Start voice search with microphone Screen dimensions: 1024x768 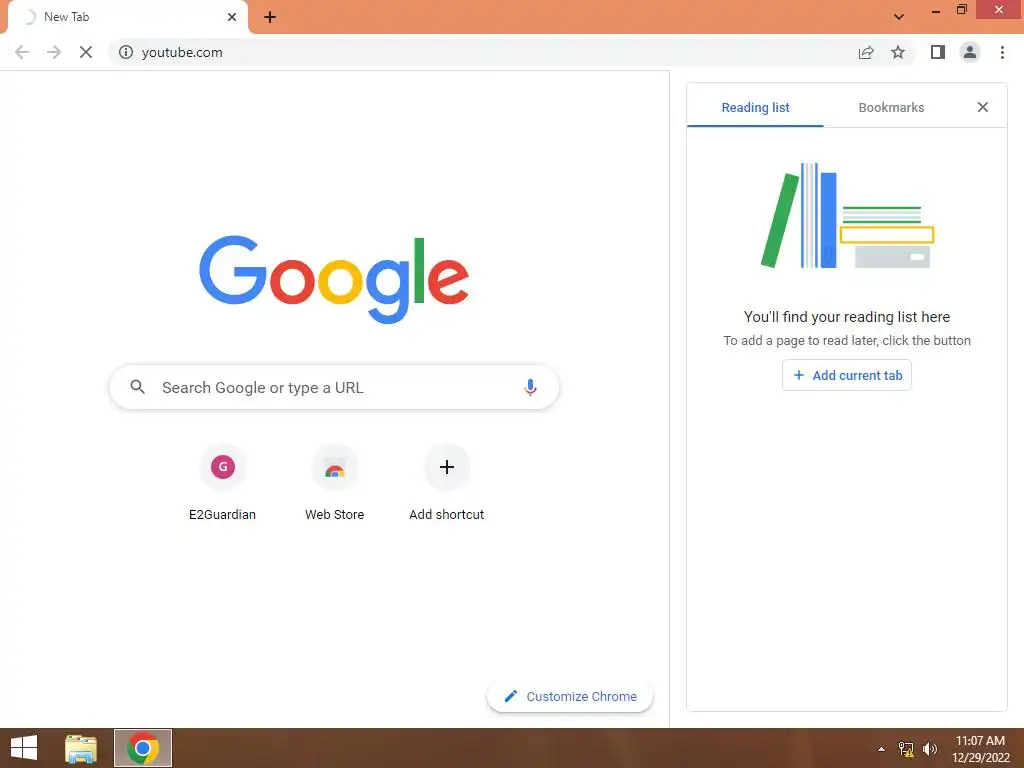point(530,387)
